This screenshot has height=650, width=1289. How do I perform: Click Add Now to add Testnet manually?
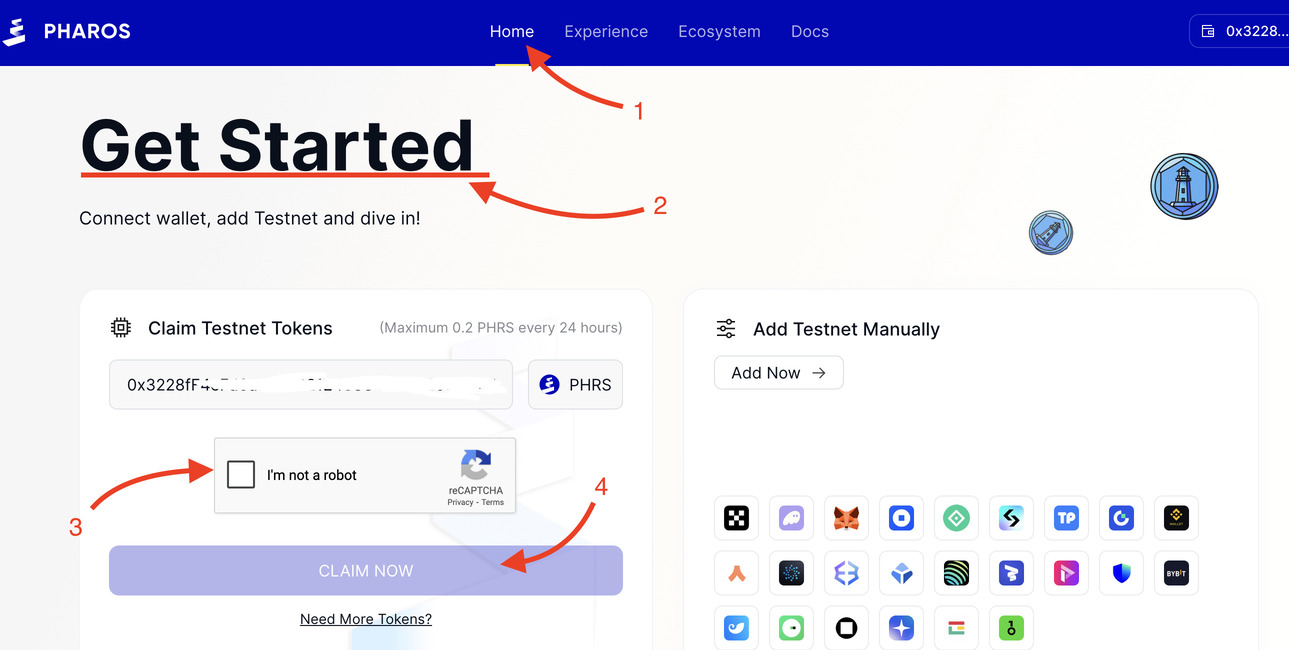point(778,372)
